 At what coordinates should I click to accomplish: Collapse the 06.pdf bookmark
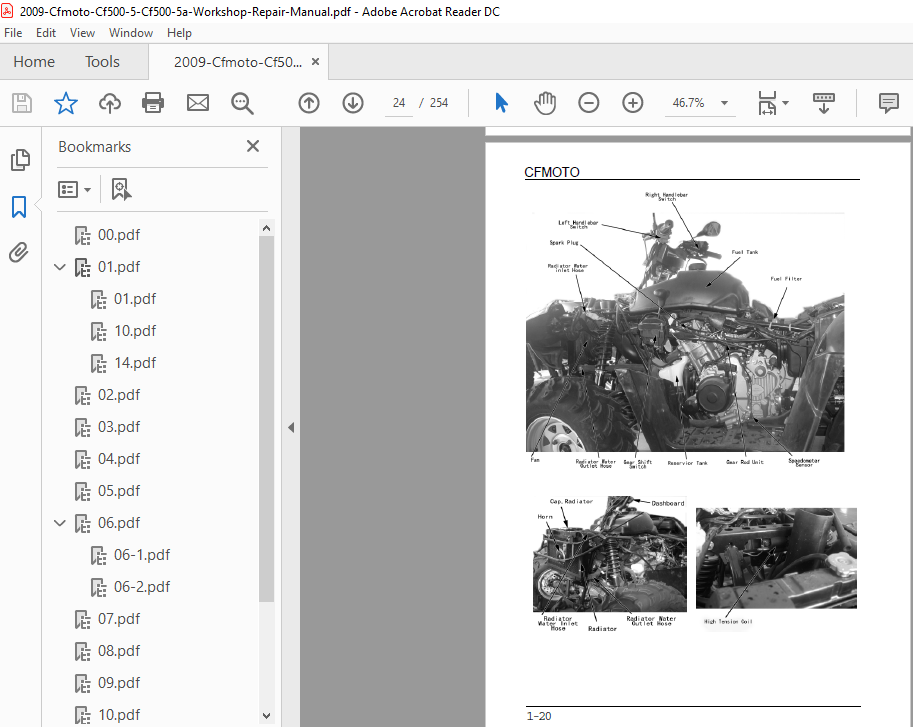[59, 523]
